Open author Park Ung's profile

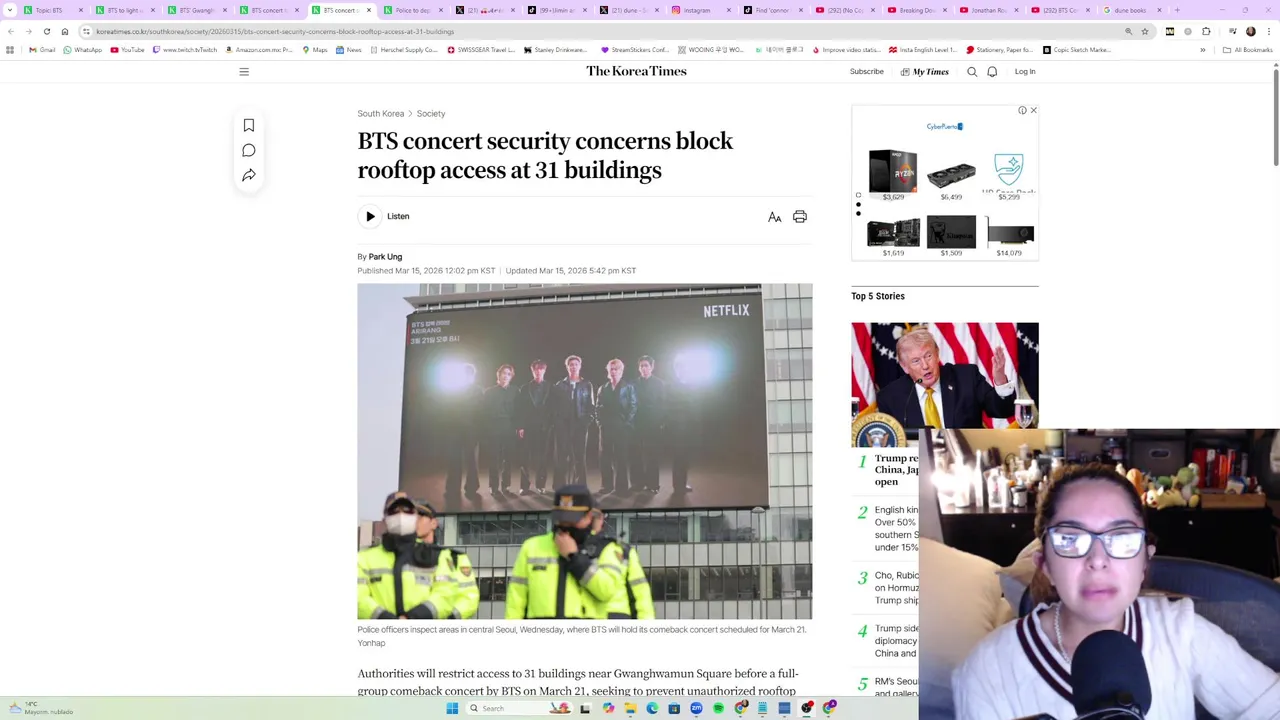[x=385, y=257]
